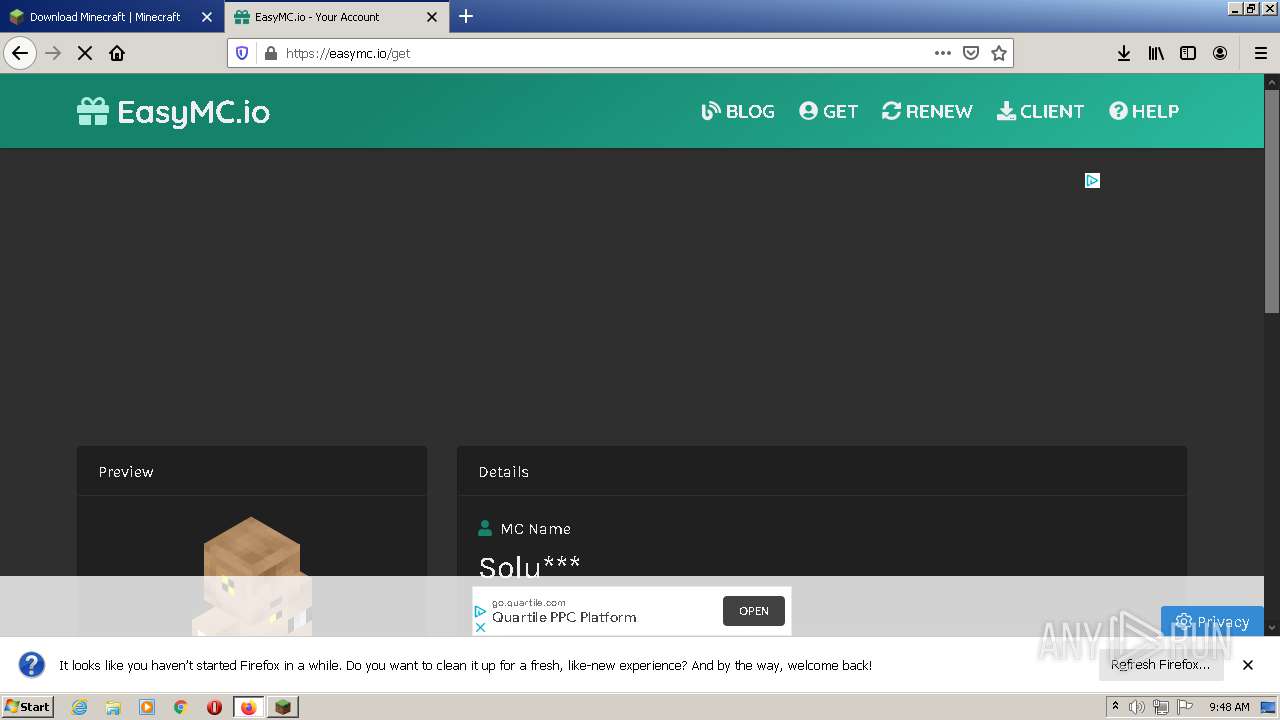Click the EasyMC.io logo
Image resolution: width=1280 pixels, height=720 pixels.
pyautogui.click(x=173, y=111)
